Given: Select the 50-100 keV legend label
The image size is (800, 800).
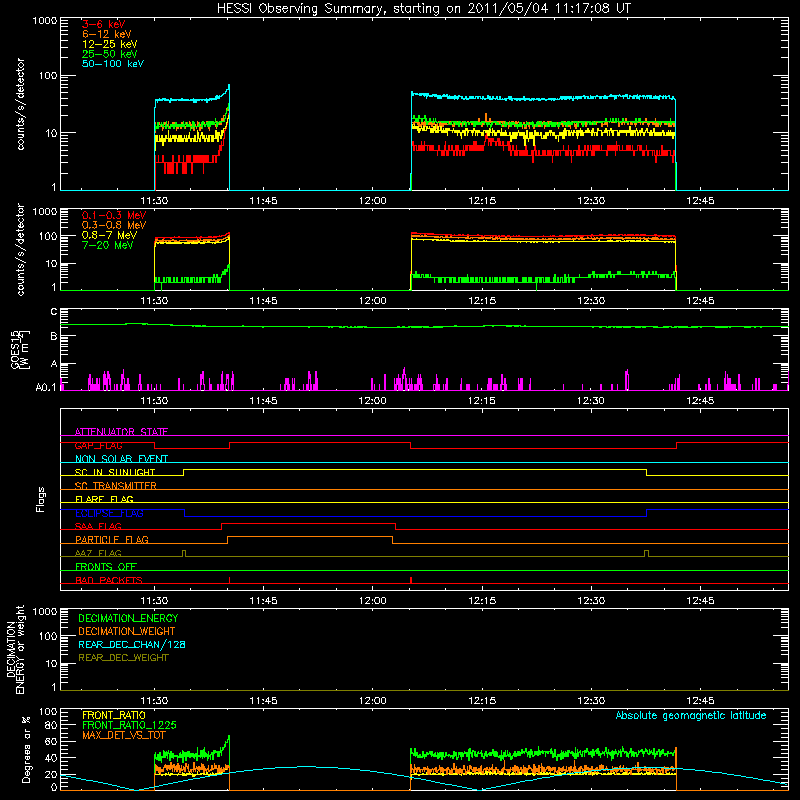Looking at the screenshot, I should (113, 64).
